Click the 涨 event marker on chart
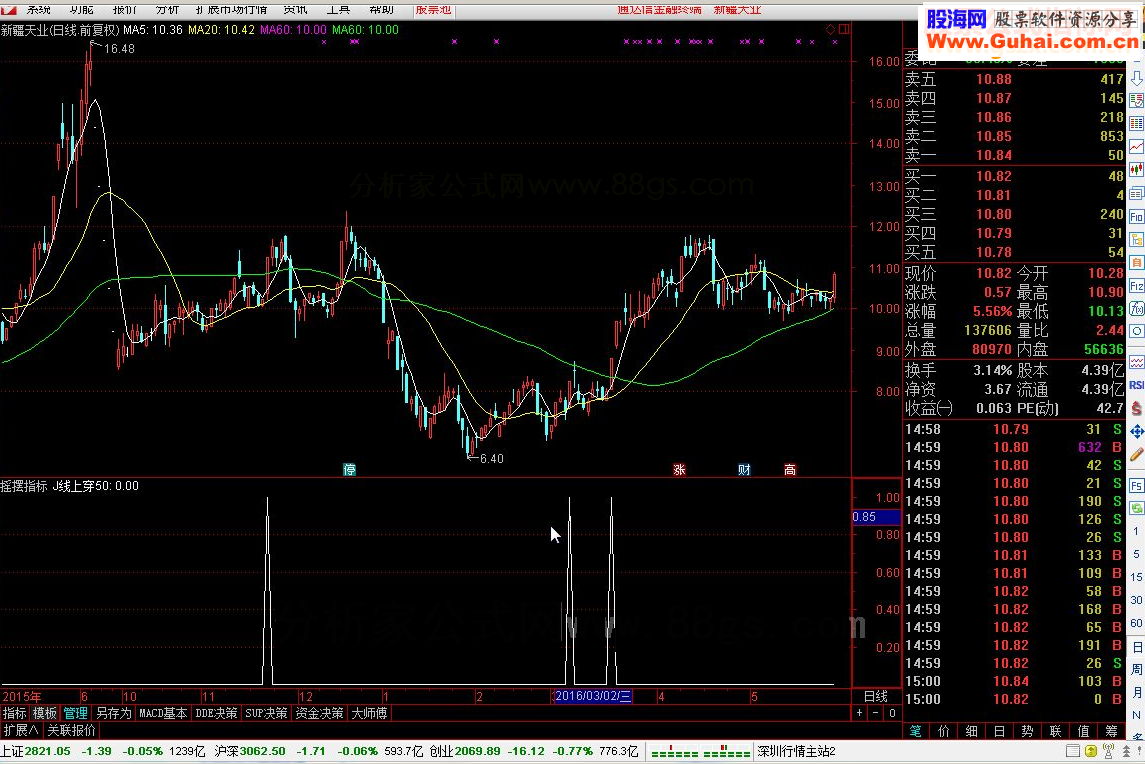Viewport: 1145px width, 764px height. 679,470
